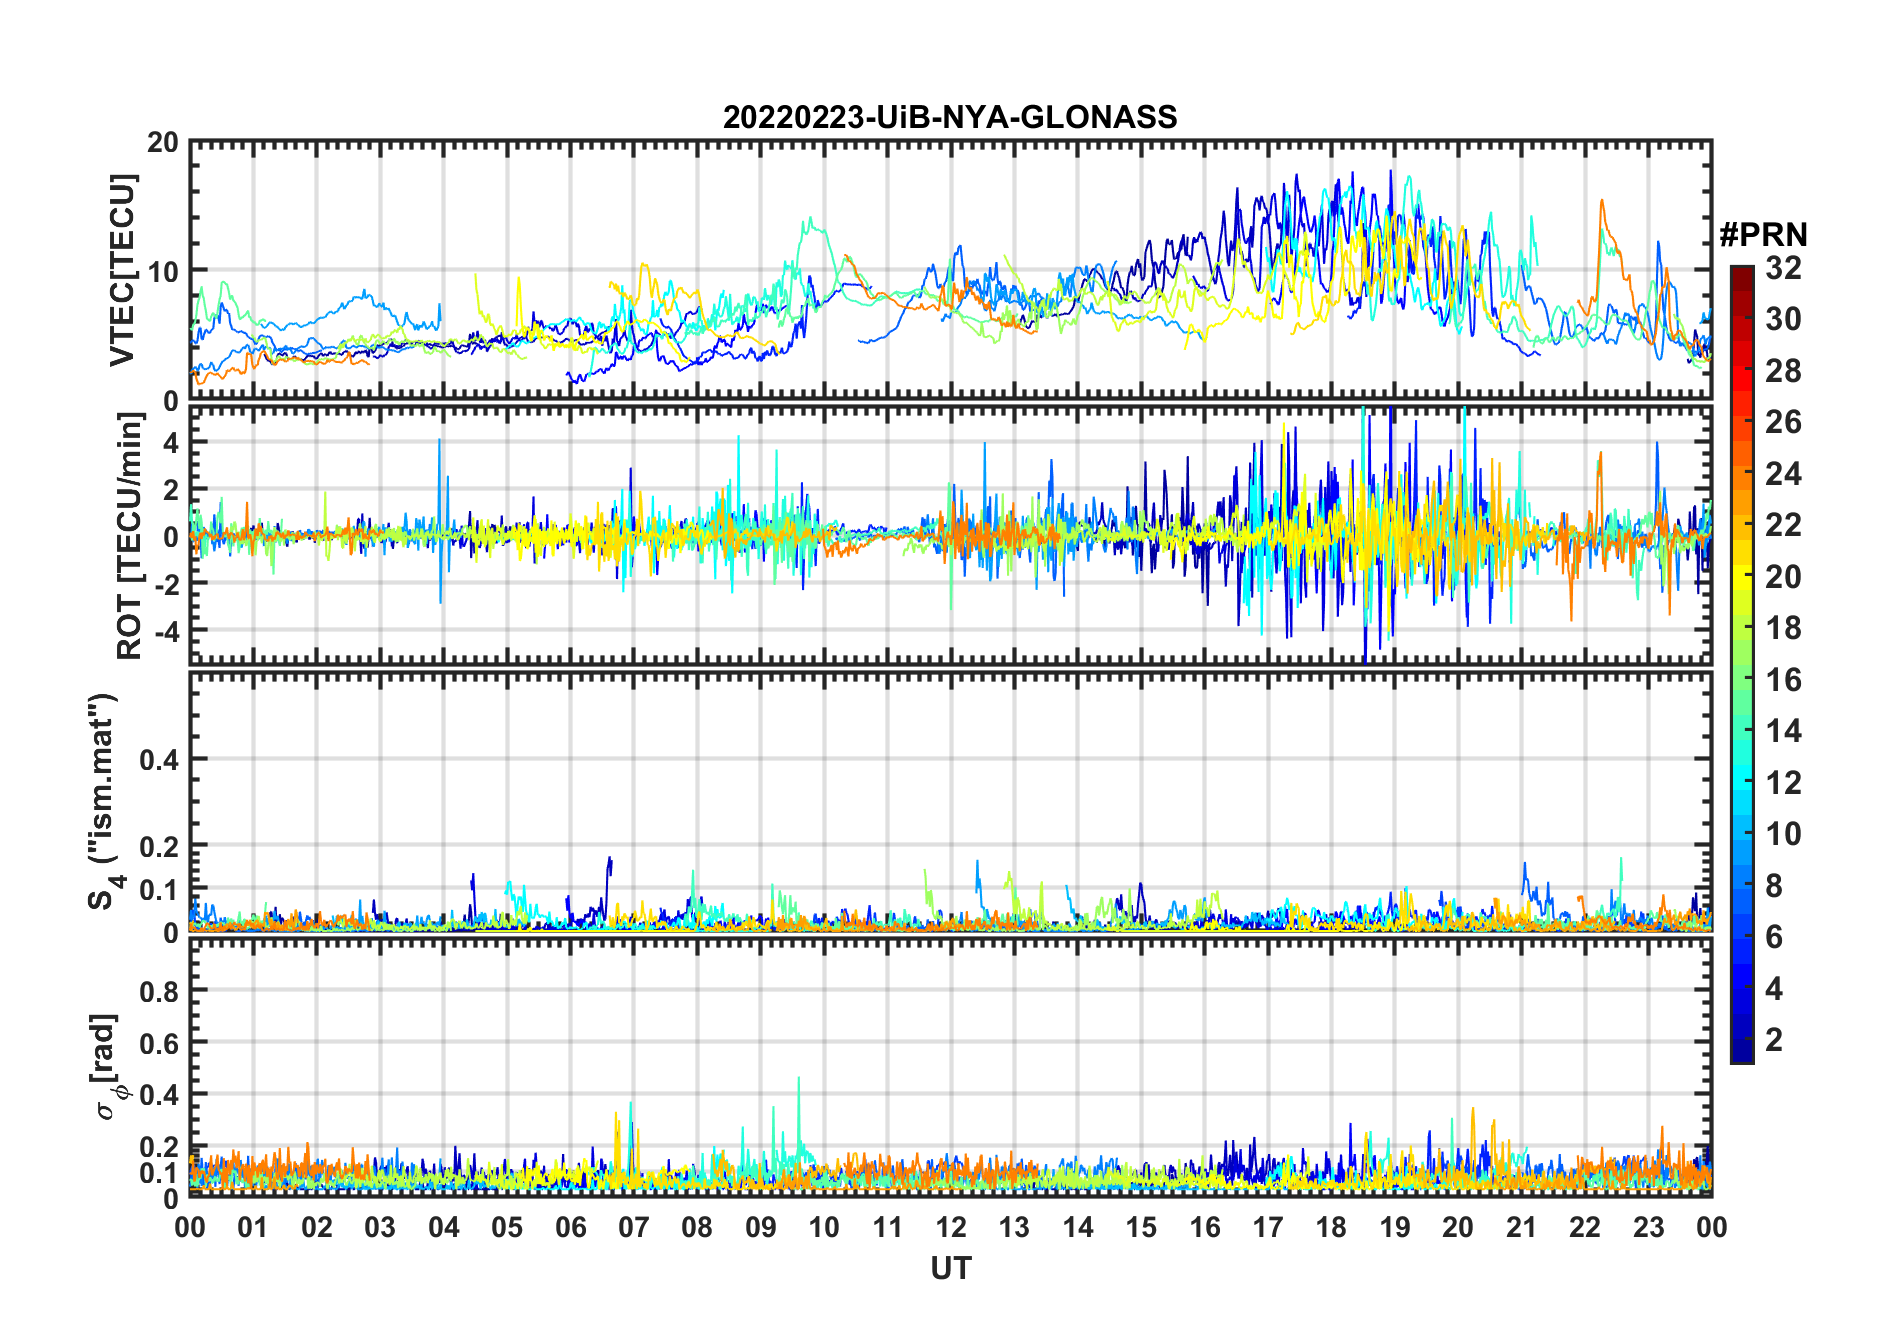The height and width of the screenshot is (1330, 1902).
Task: Click the dark blue S4 peak before 07 UT
Action: pyautogui.click(x=608, y=860)
